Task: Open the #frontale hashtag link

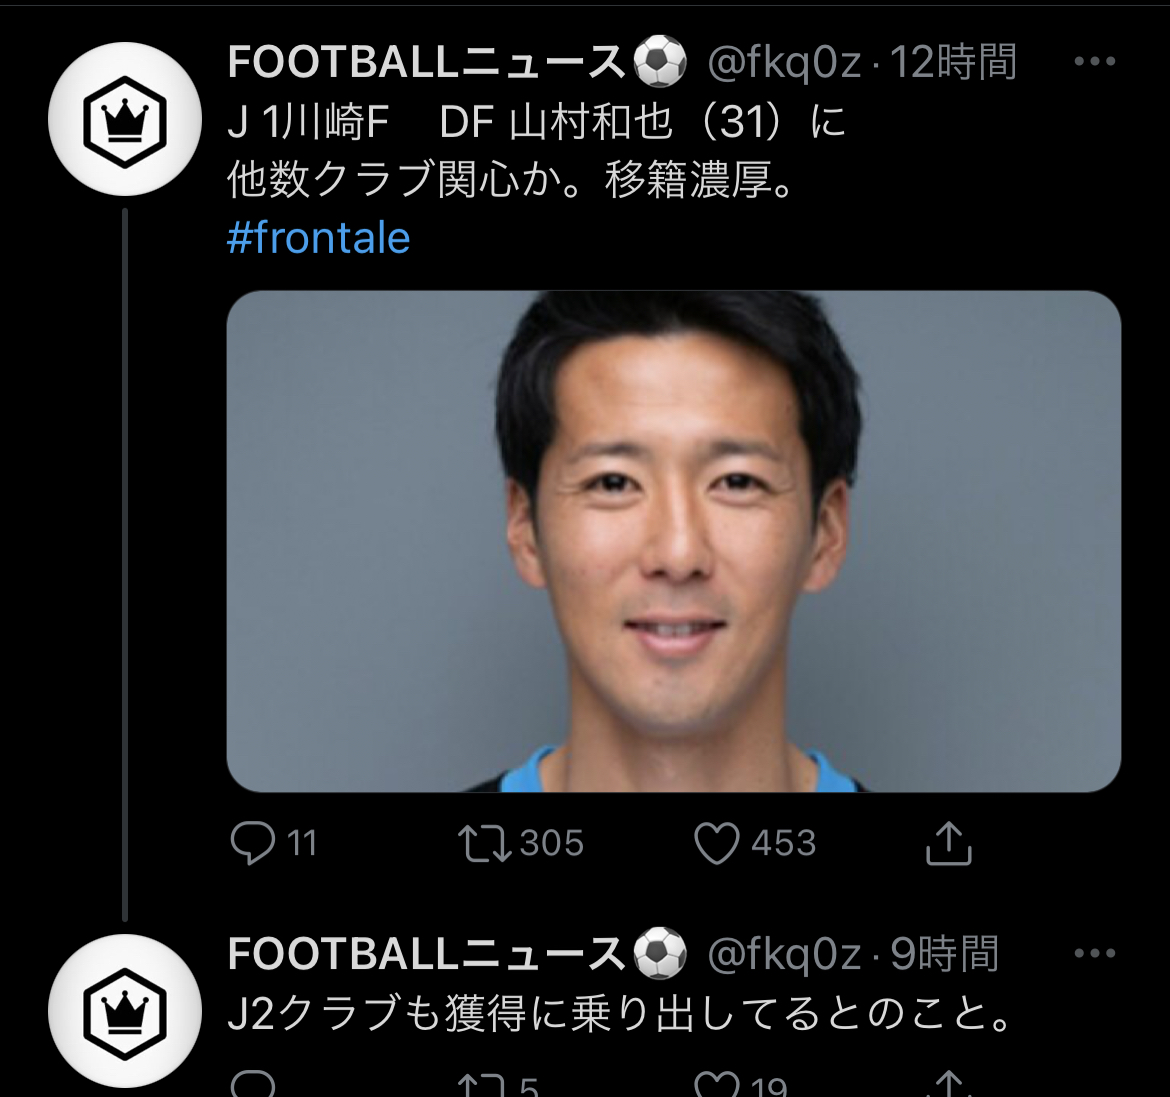Action: (x=318, y=238)
